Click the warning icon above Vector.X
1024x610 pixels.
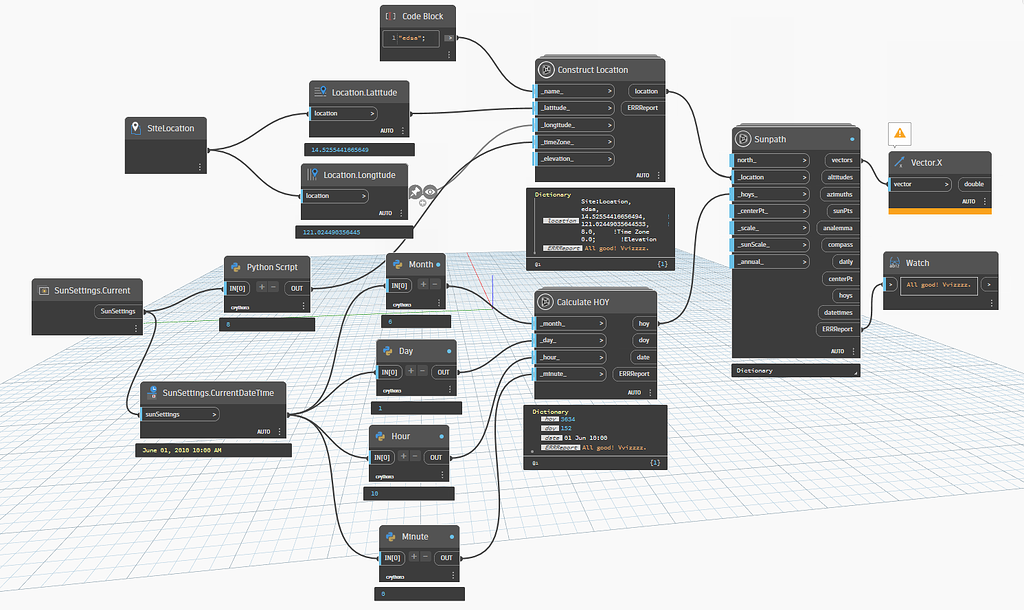point(900,133)
